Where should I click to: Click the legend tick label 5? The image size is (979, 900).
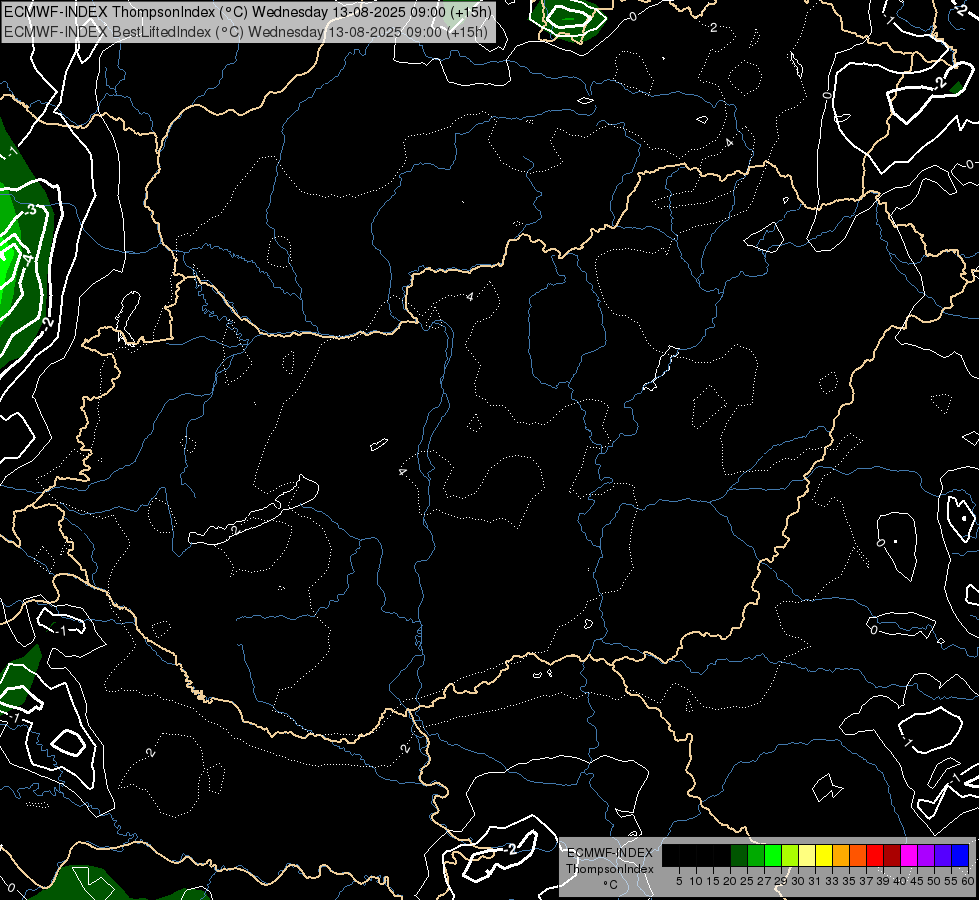pyautogui.click(x=679, y=881)
